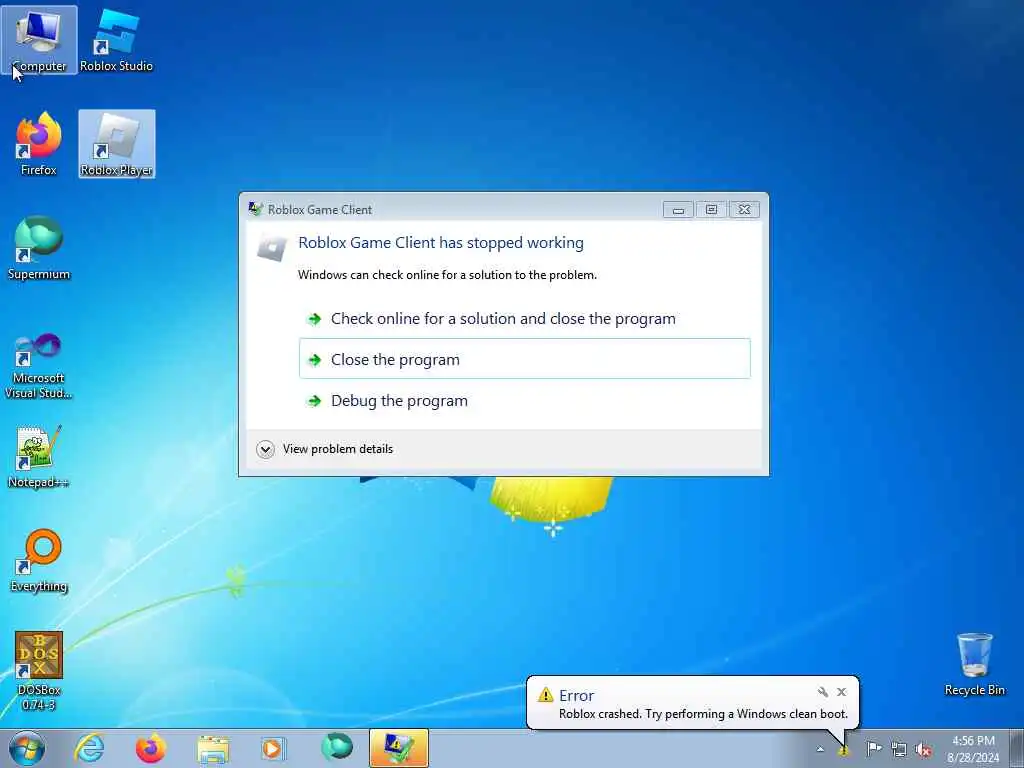Open the network tray icon
Screen dimensions: 1024x768
(899, 749)
